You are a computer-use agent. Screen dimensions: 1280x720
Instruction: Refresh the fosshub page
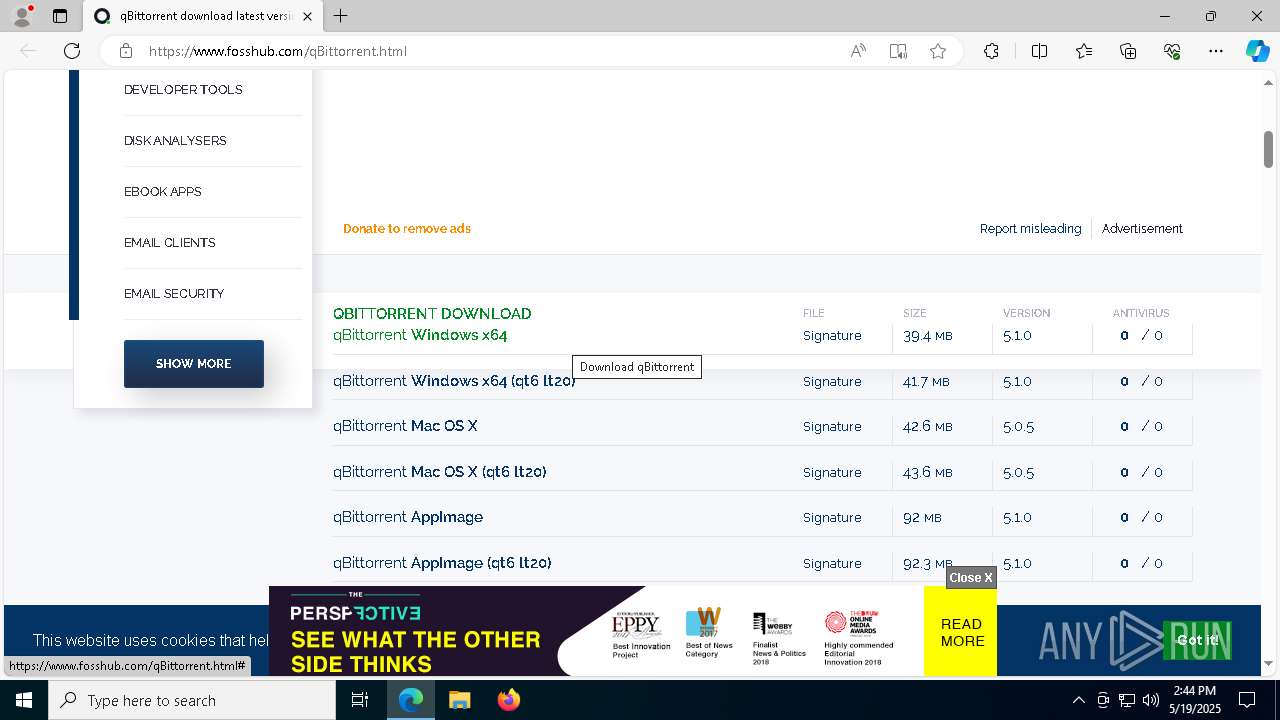(x=72, y=51)
